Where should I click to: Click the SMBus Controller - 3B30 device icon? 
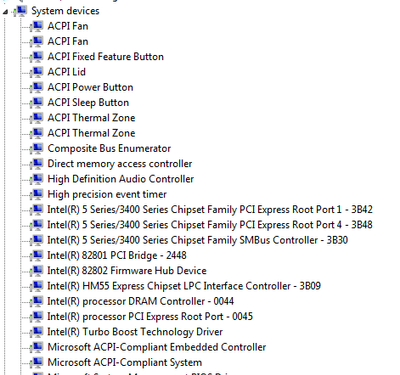click(36, 240)
